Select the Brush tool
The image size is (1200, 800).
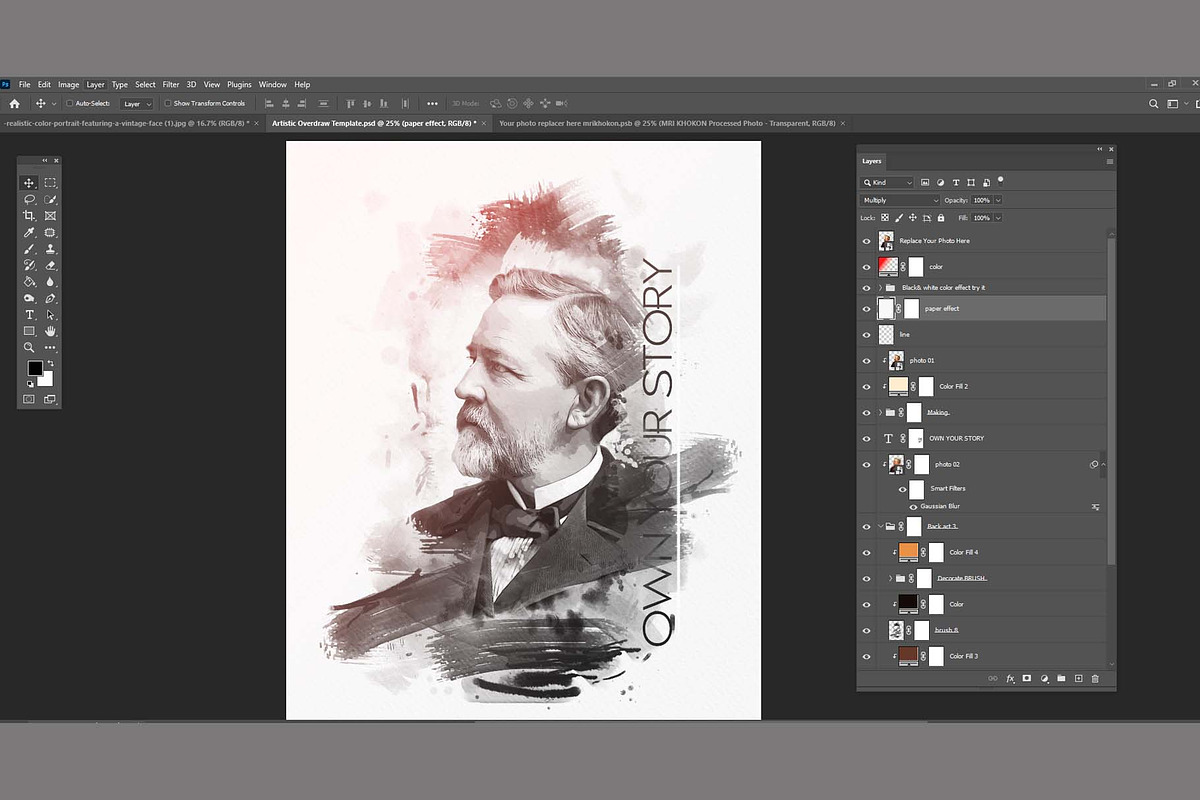[x=29, y=249]
